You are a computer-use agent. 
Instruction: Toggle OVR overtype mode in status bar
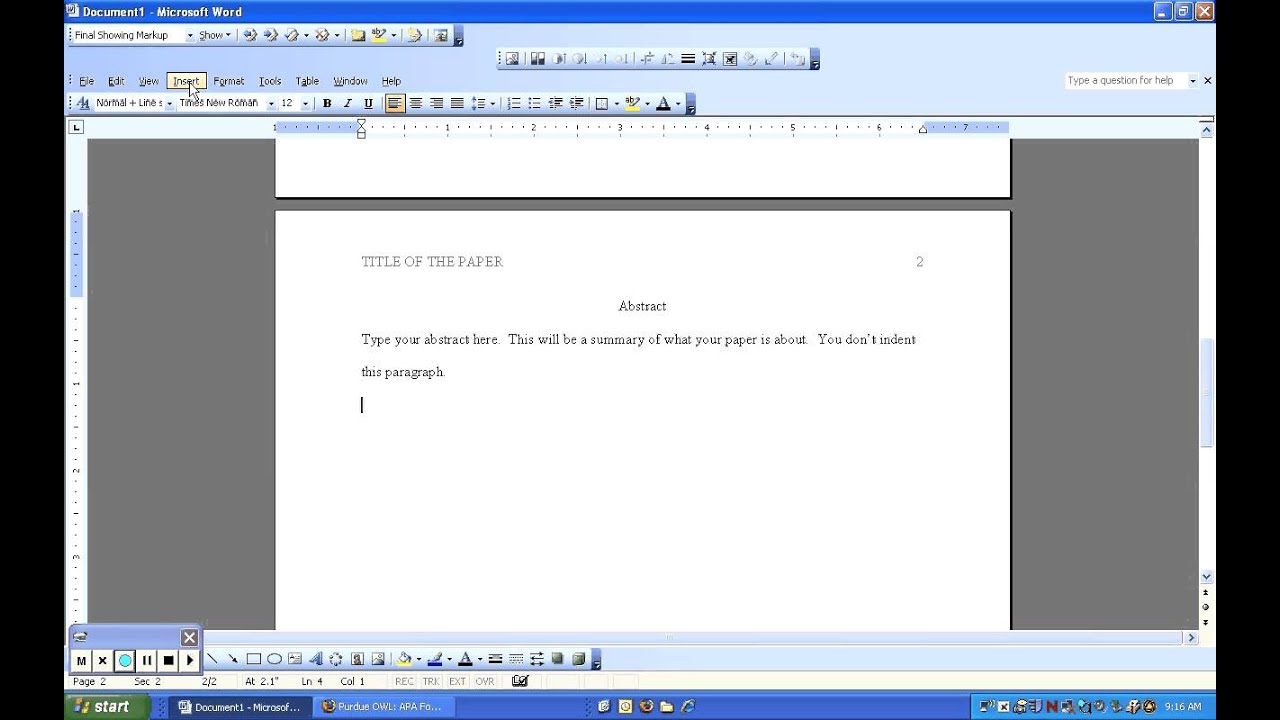coord(485,681)
